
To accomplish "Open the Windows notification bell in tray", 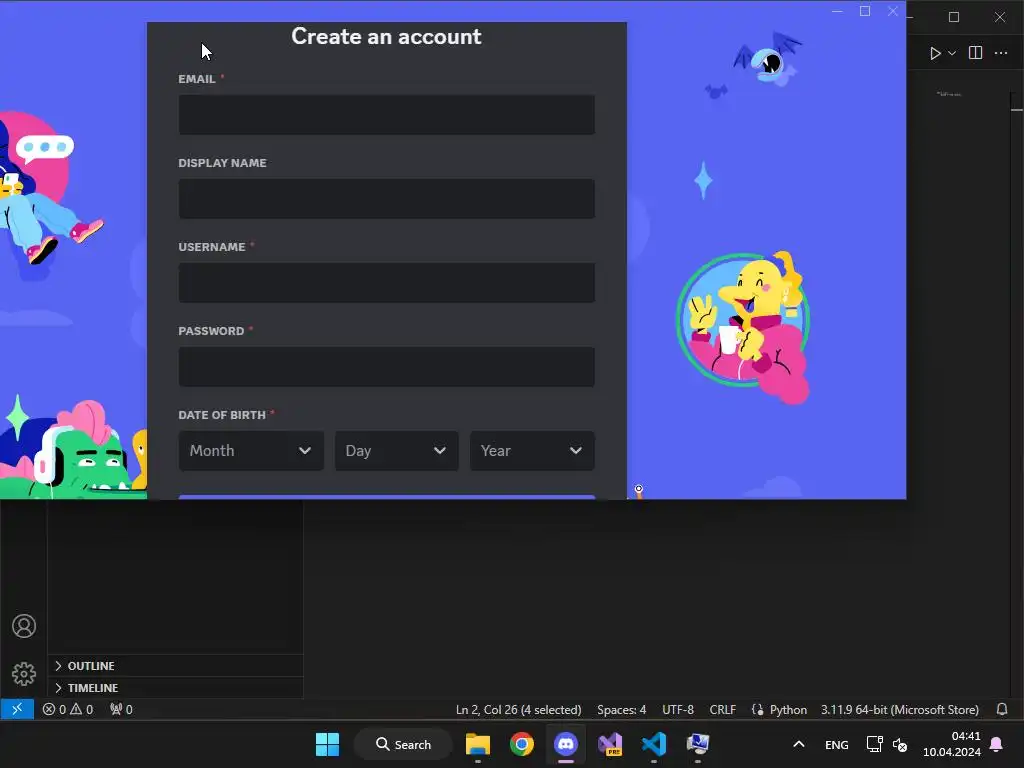I will [x=997, y=744].
